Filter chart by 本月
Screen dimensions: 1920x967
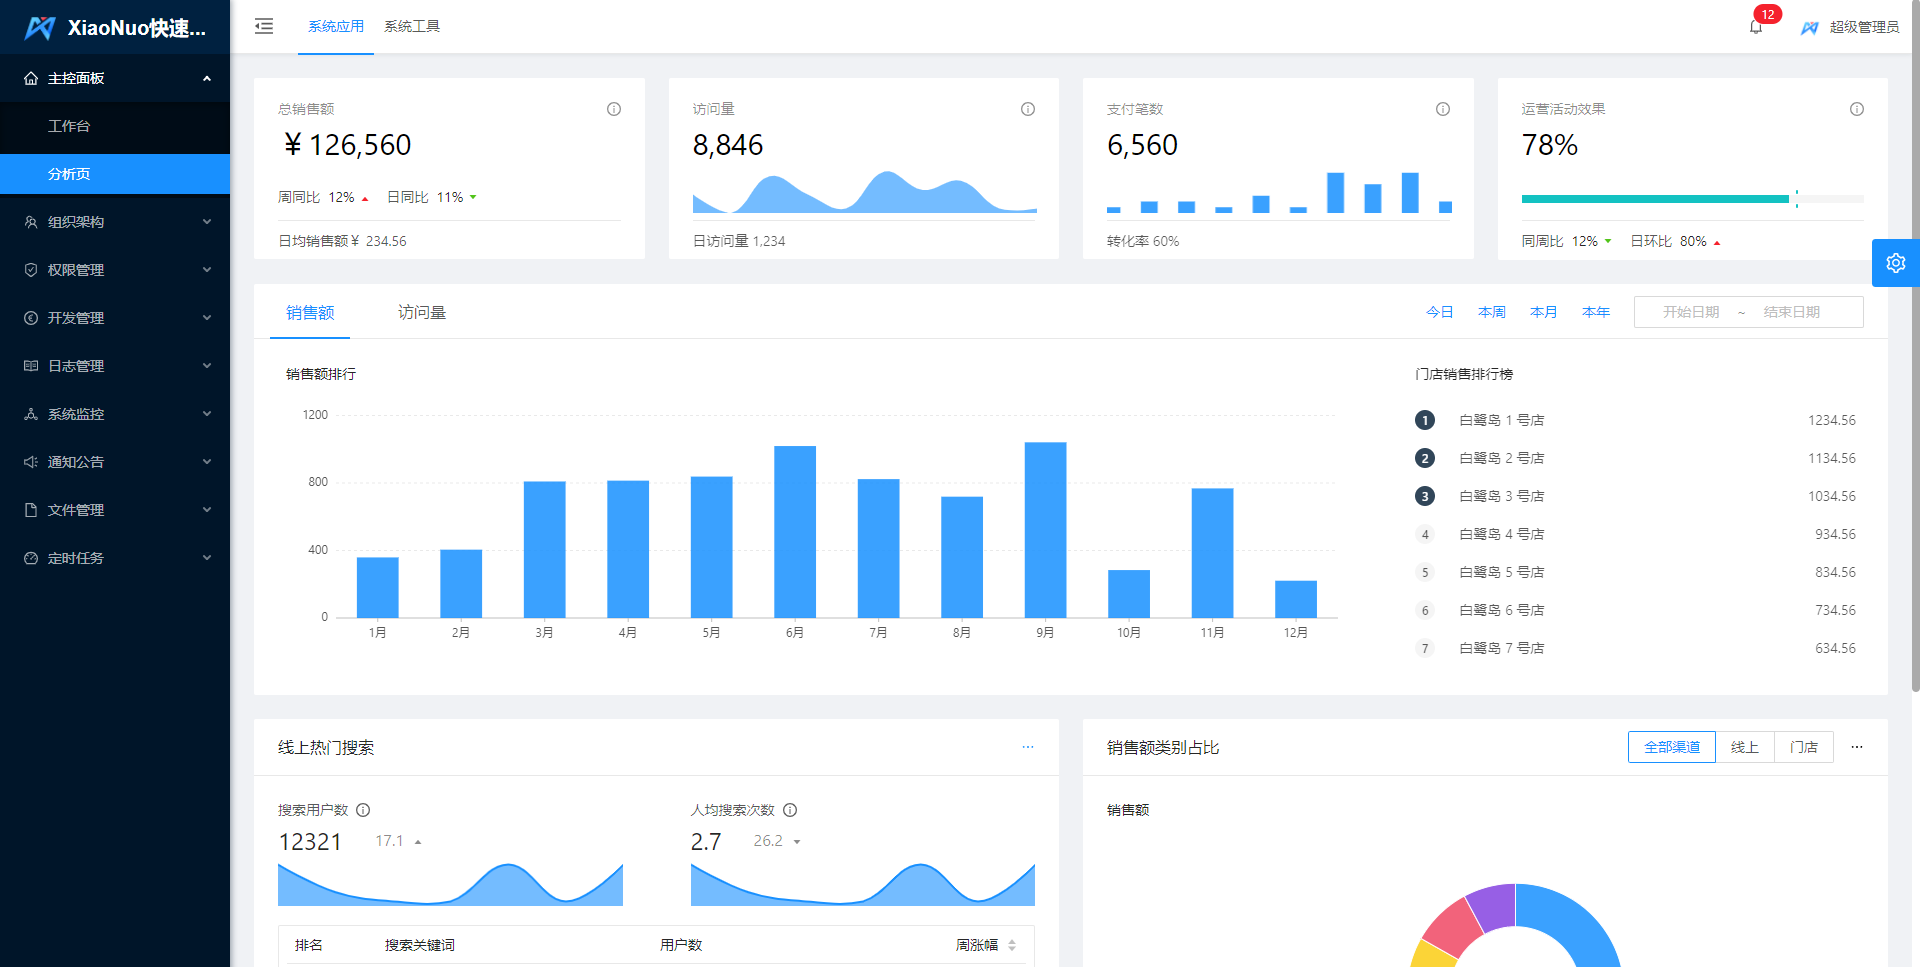pos(1544,312)
